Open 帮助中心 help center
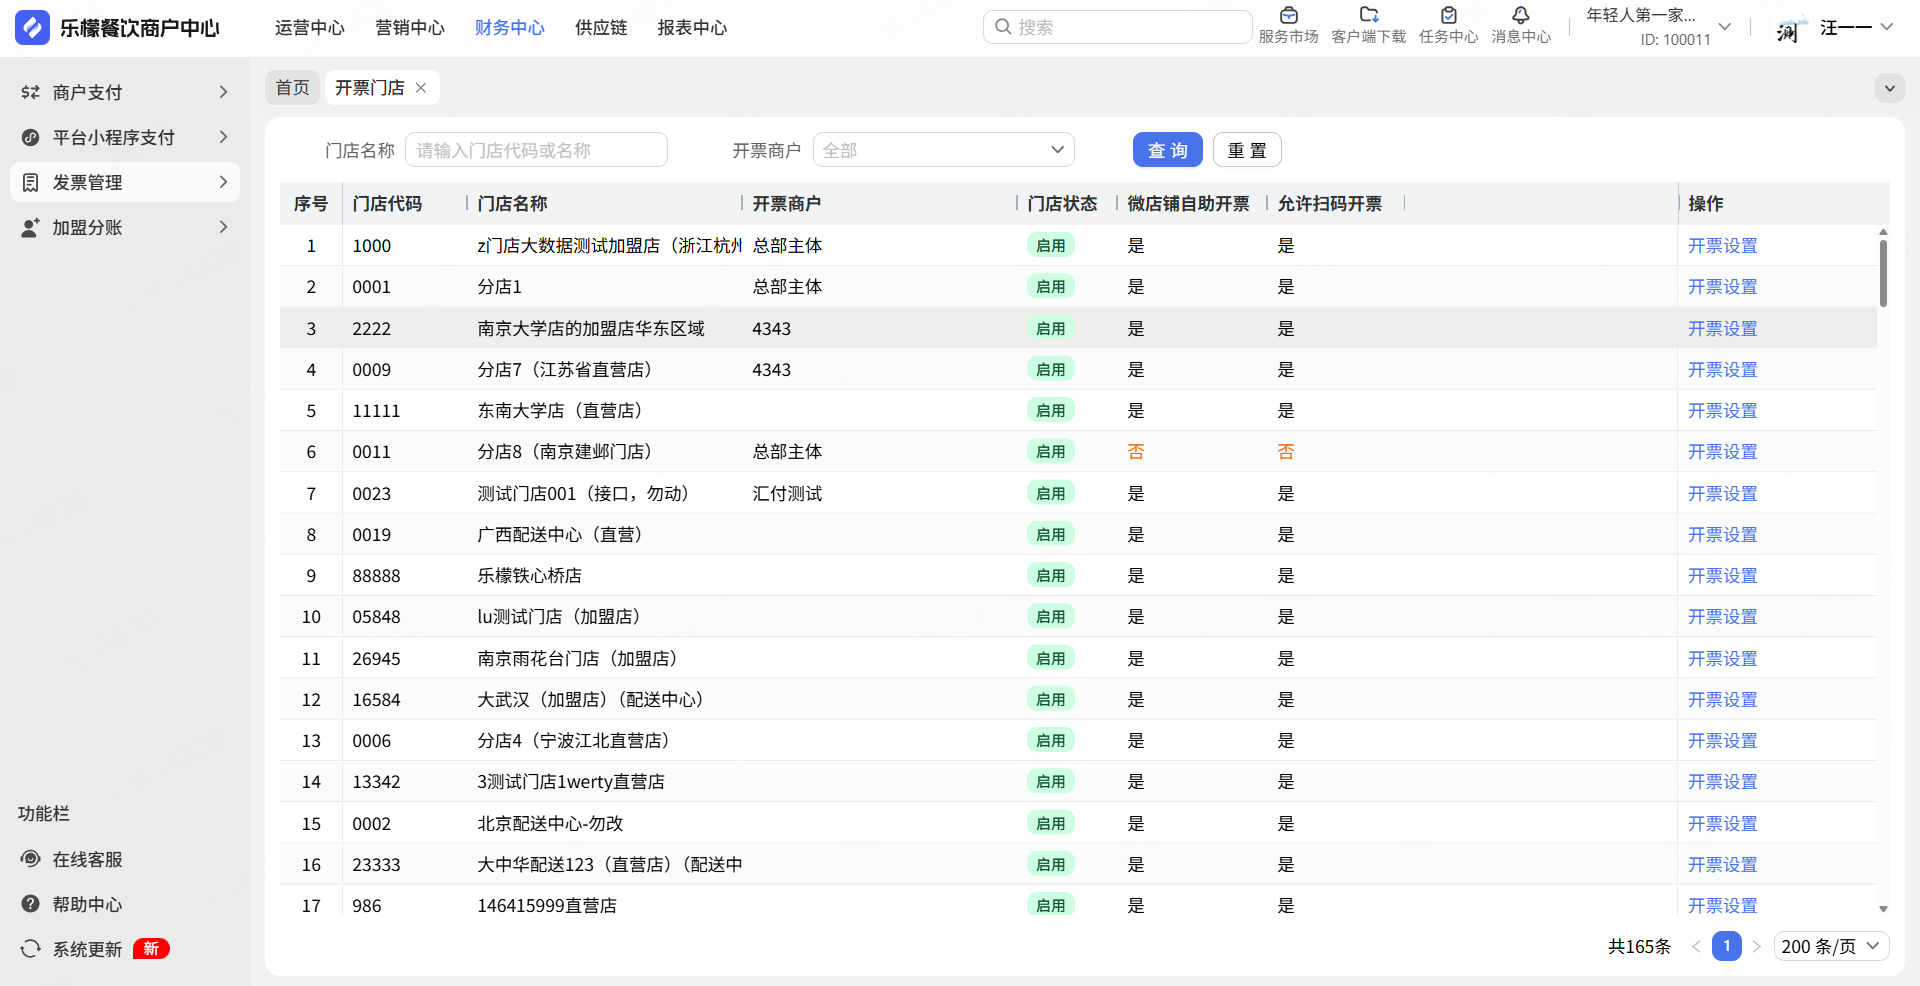Image resolution: width=1920 pixels, height=986 pixels. [x=87, y=904]
